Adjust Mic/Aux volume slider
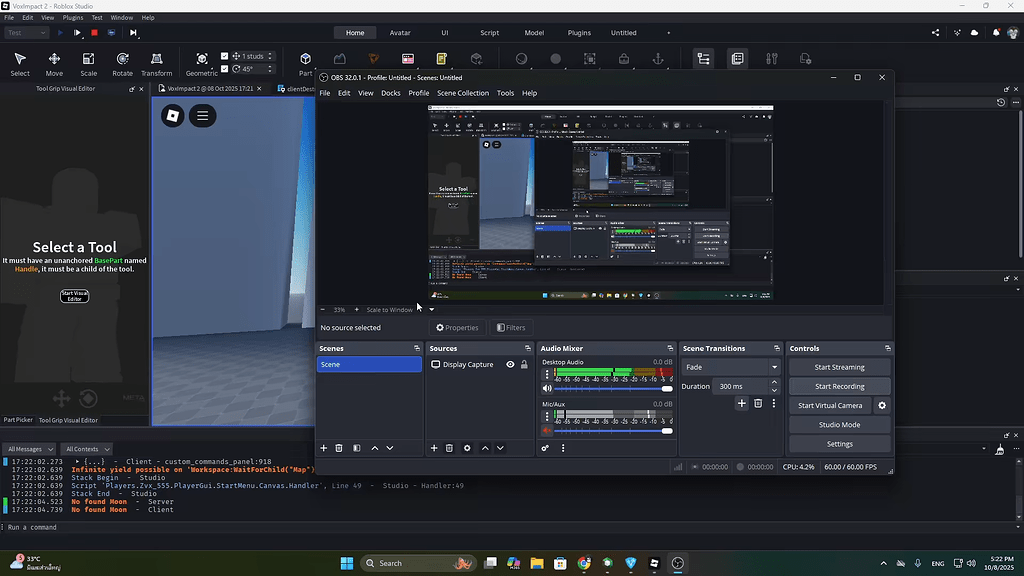 (x=613, y=431)
